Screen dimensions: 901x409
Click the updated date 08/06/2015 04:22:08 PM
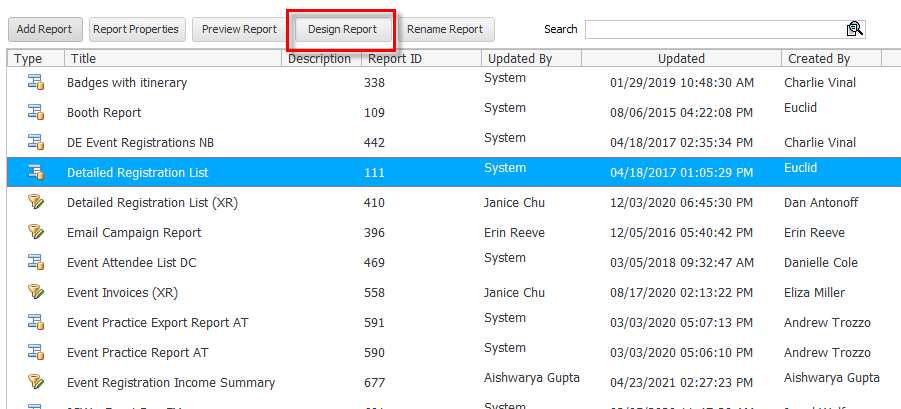point(681,113)
